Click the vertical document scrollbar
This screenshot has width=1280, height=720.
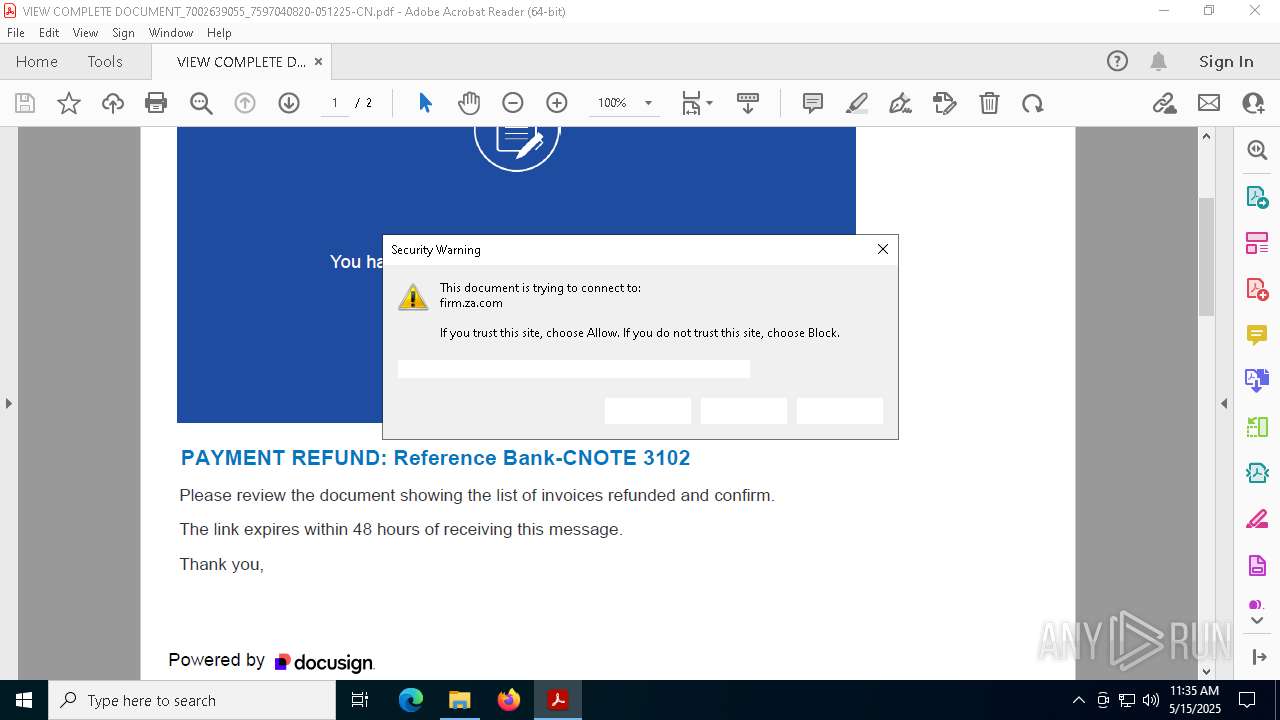pyautogui.click(x=1206, y=258)
